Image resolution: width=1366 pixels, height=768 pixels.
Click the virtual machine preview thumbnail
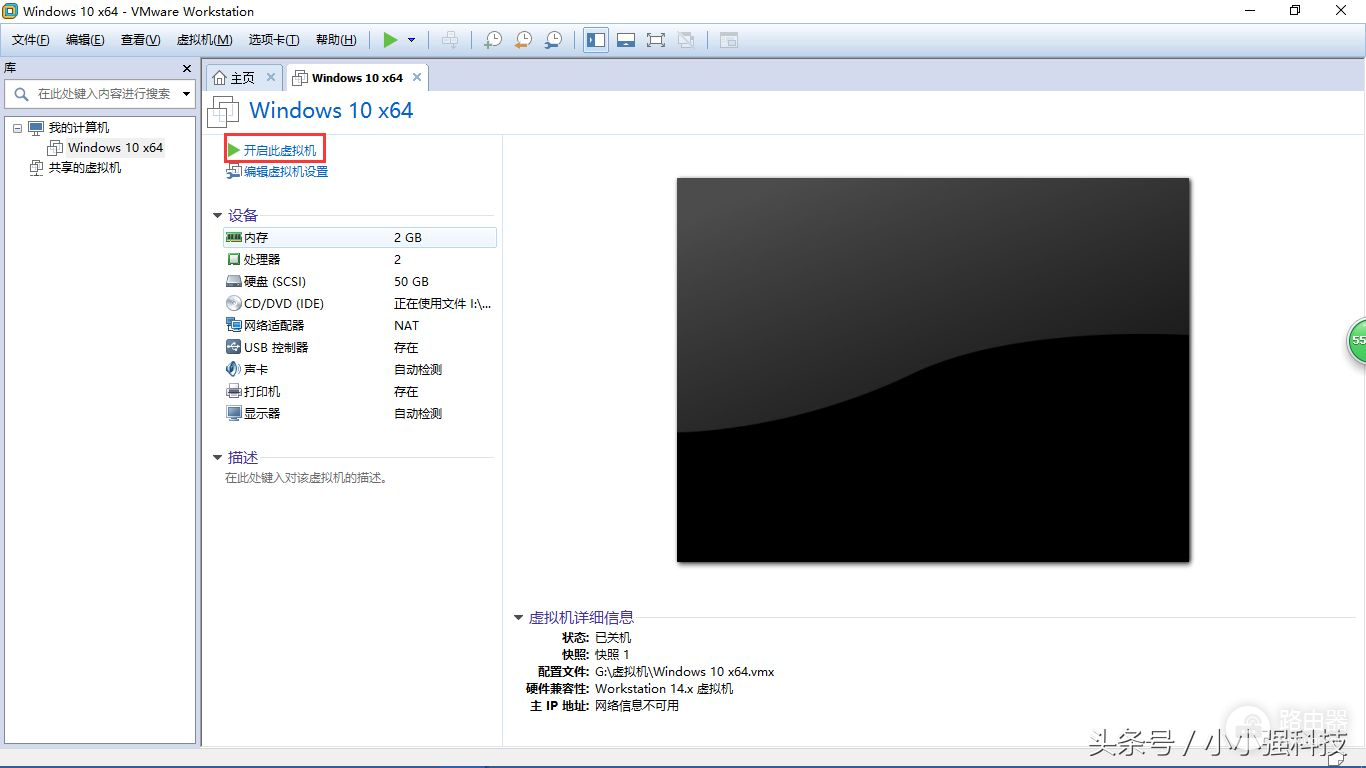[x=933, y=370]
